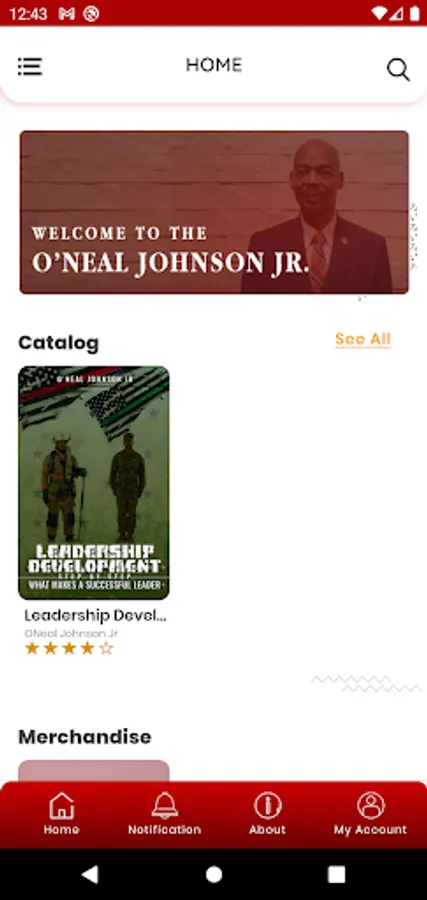Select the Home house icon
Viewport: 427px width, 900px height.
(61, 805)
